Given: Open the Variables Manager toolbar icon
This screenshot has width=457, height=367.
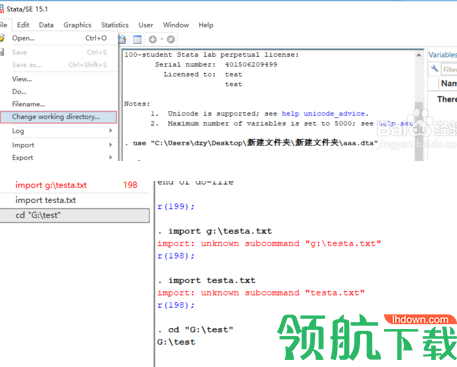Looking at the screenshot, I should point(137,39).
